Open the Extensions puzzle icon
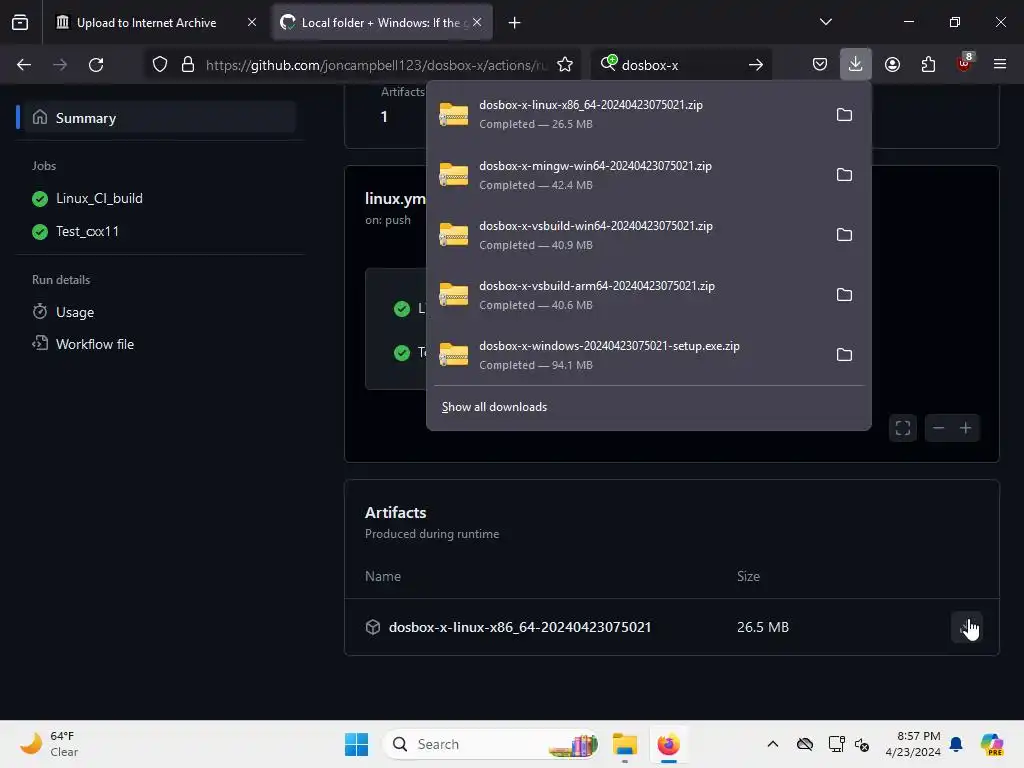 [x=928, y=64]
